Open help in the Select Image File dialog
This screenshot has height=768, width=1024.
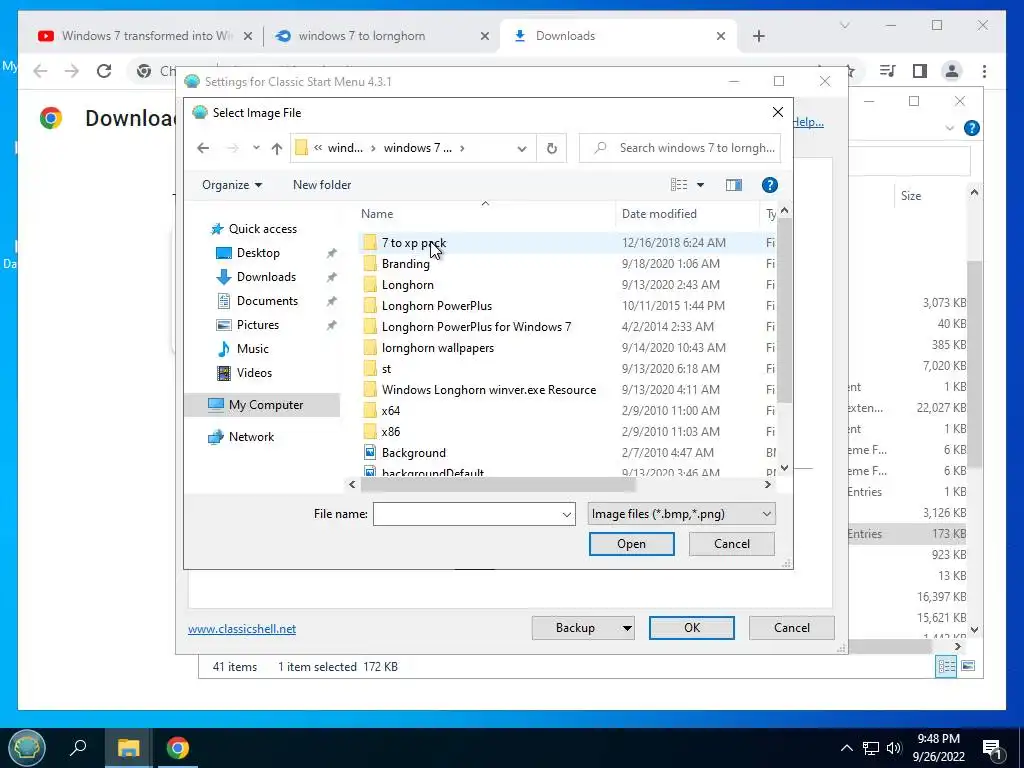click(x=769, y=185)
